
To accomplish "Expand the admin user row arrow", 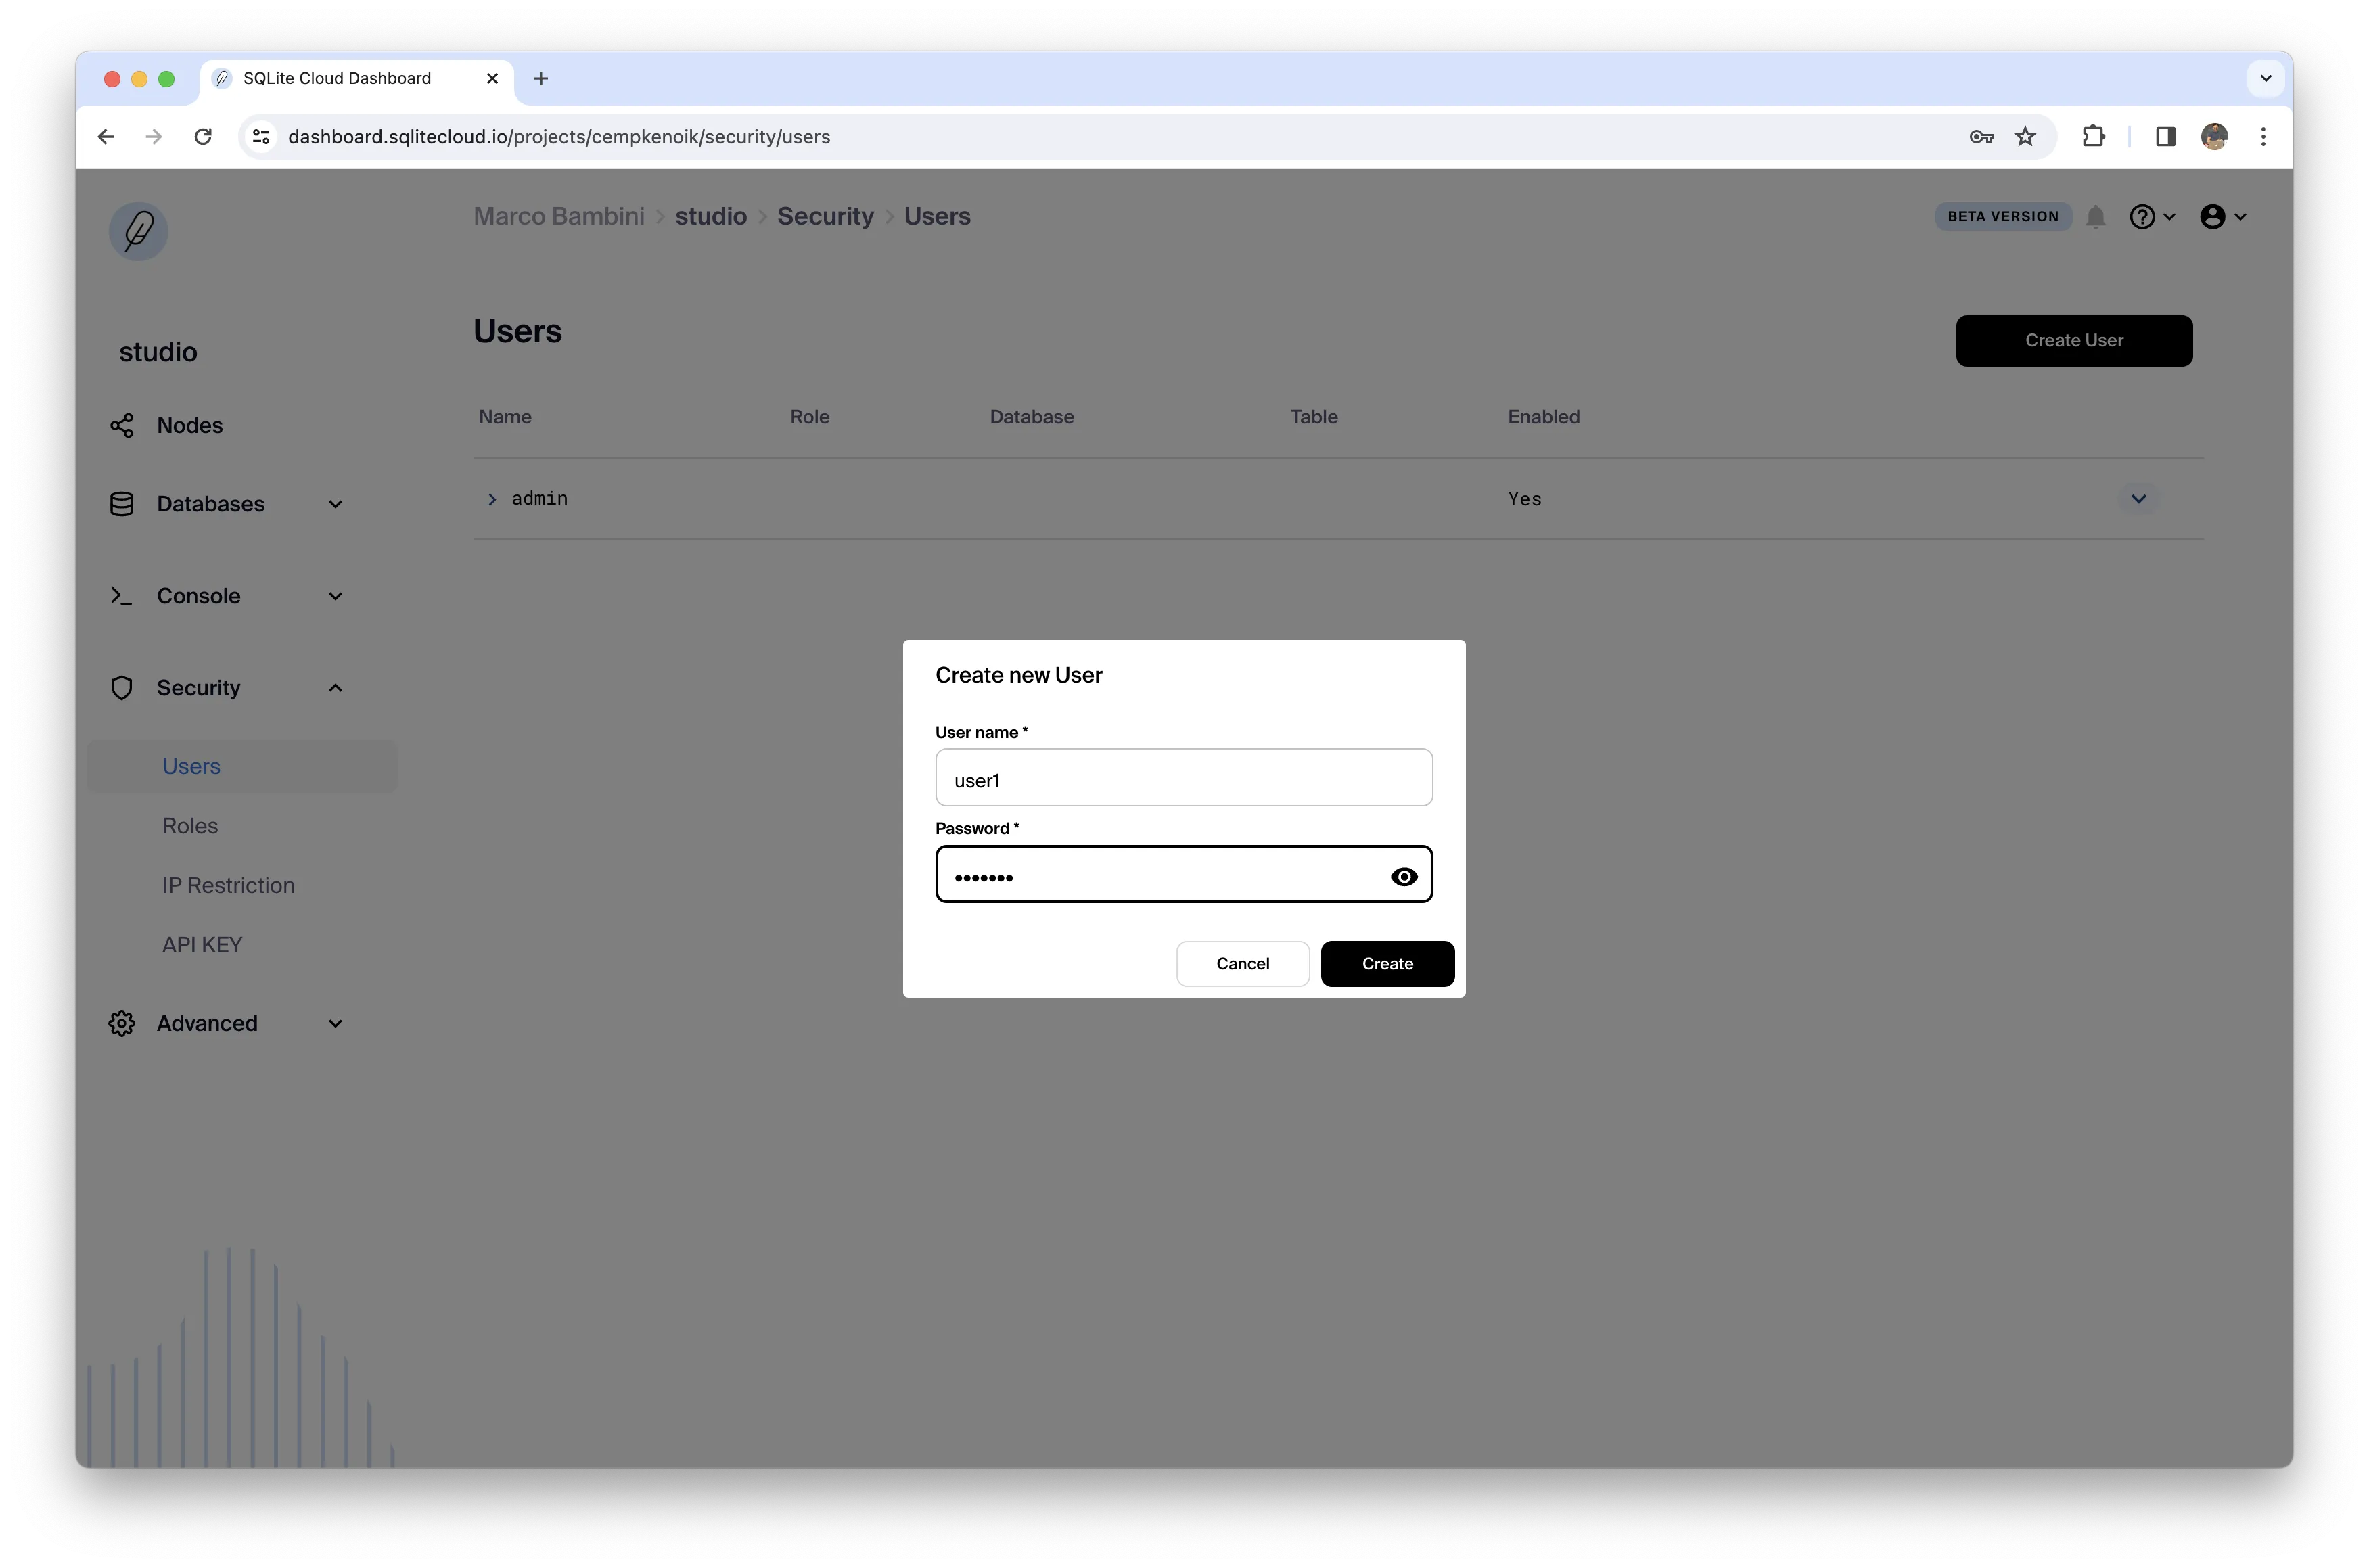I will pyautogui.click(x=492, y=499).
